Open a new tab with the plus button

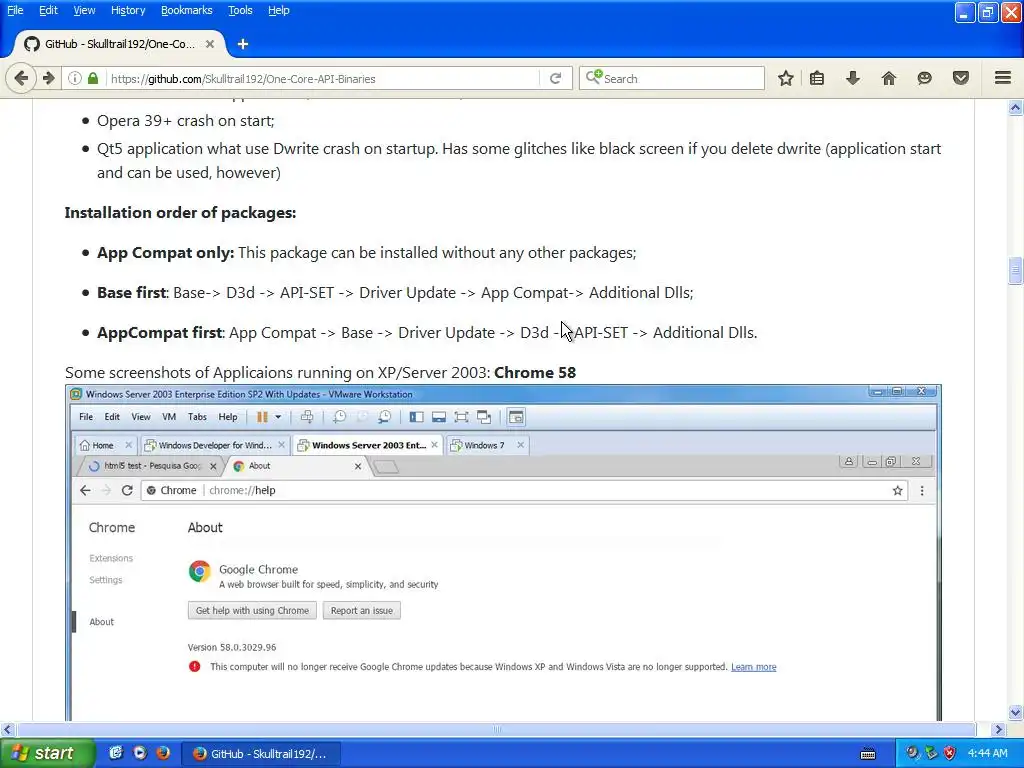tap(243, 44)
